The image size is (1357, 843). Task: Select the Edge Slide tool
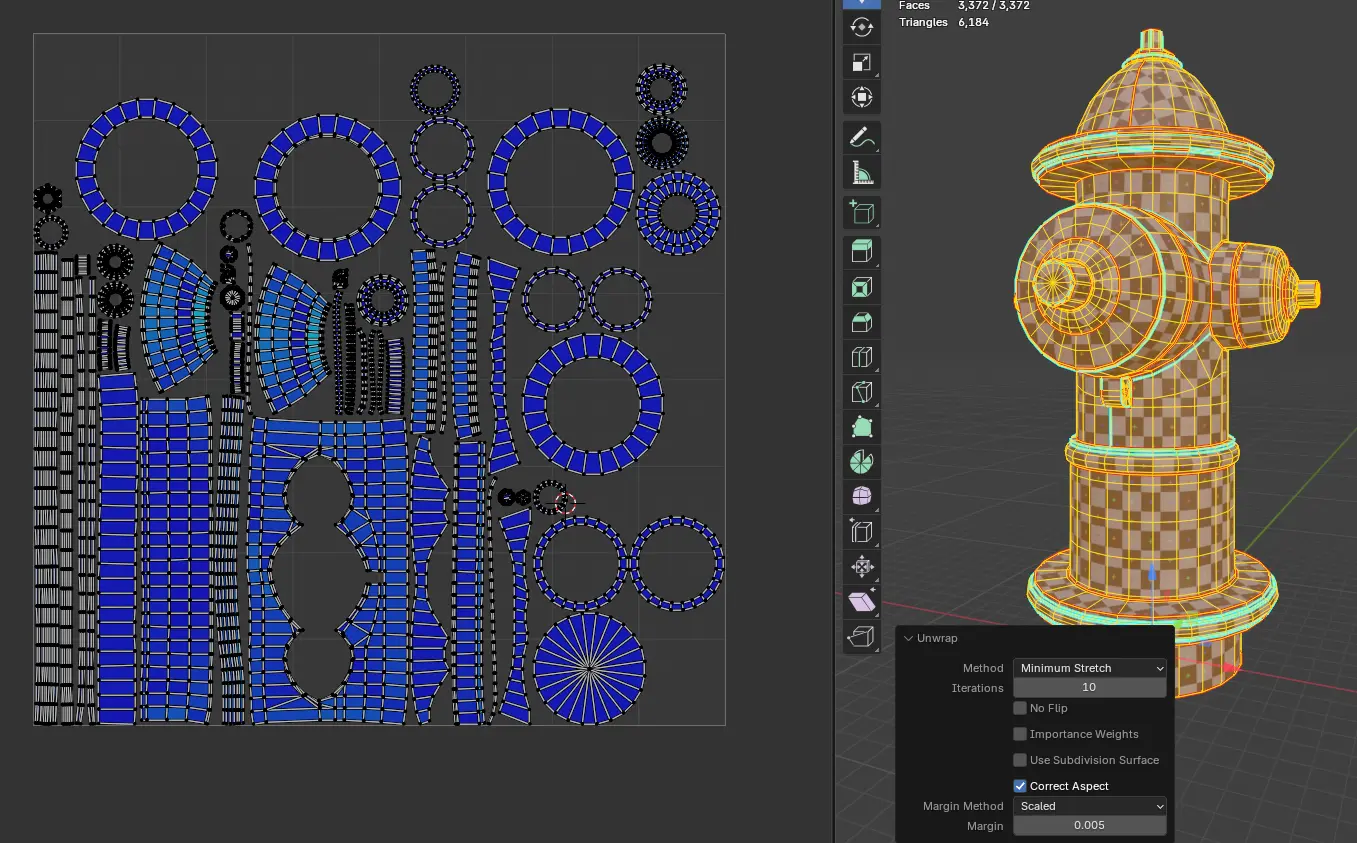point(861,532)
